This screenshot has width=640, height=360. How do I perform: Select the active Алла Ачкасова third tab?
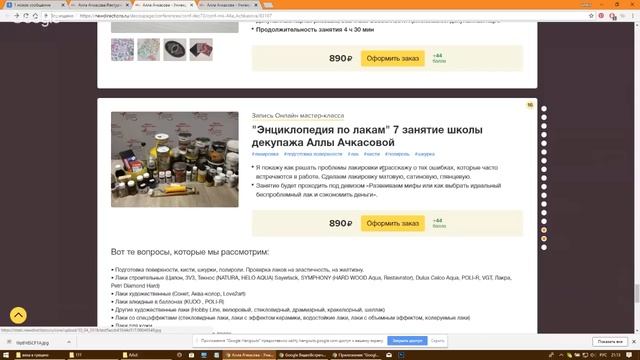tap(163, 5)
